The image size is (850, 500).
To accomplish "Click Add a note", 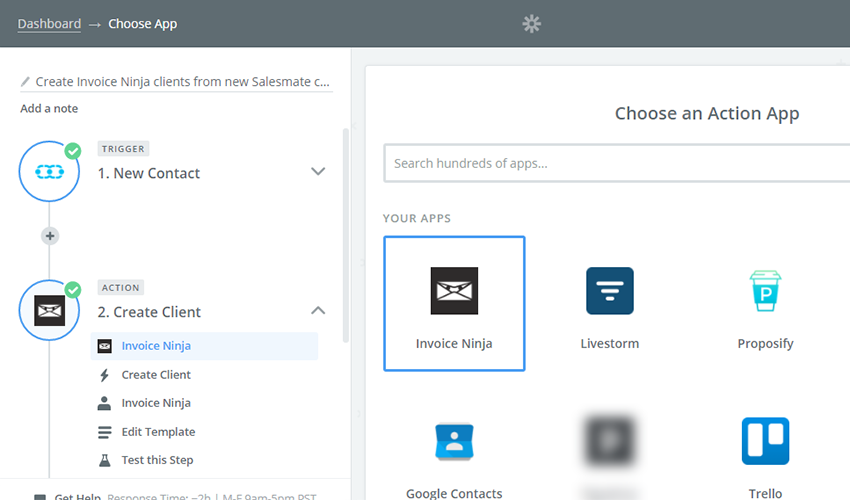I will point(49,108).
